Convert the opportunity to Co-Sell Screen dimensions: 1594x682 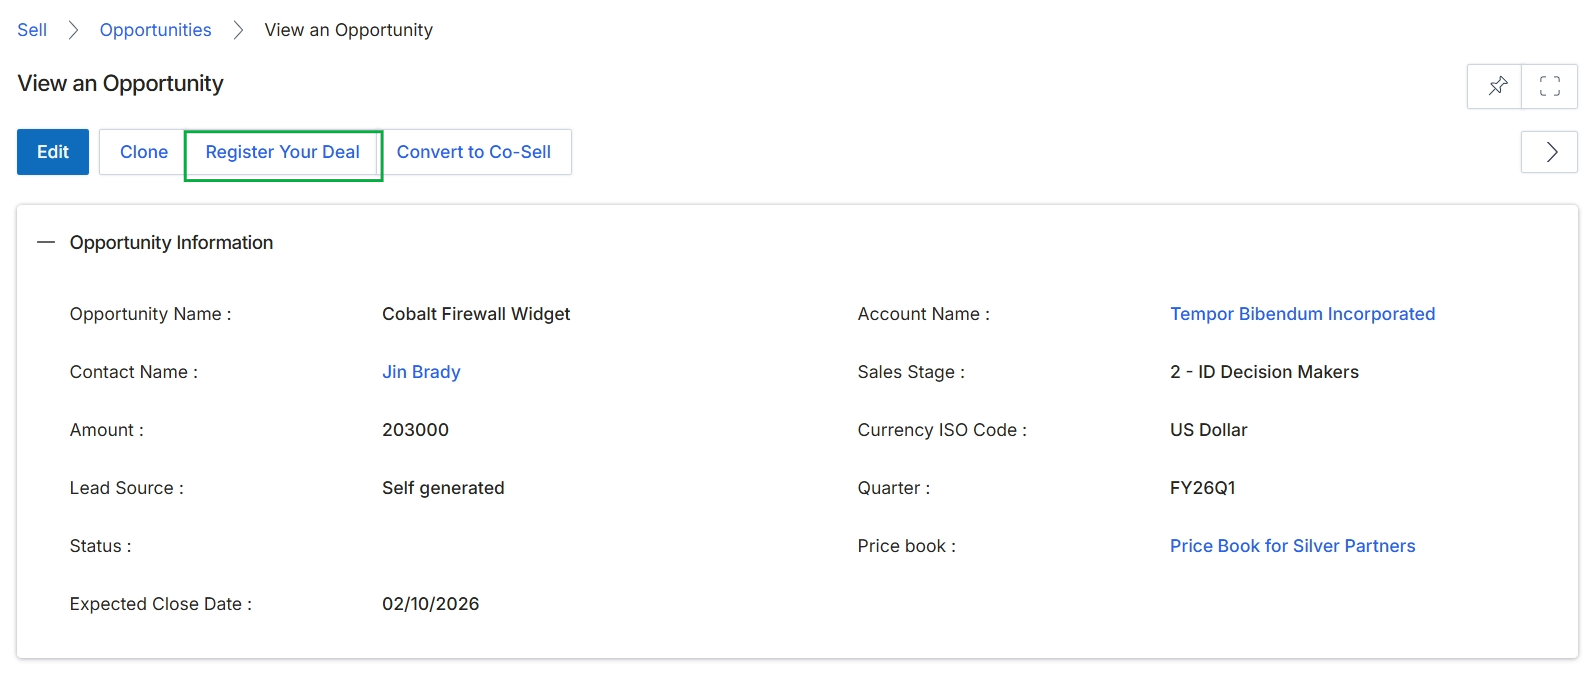click(474, 152)
